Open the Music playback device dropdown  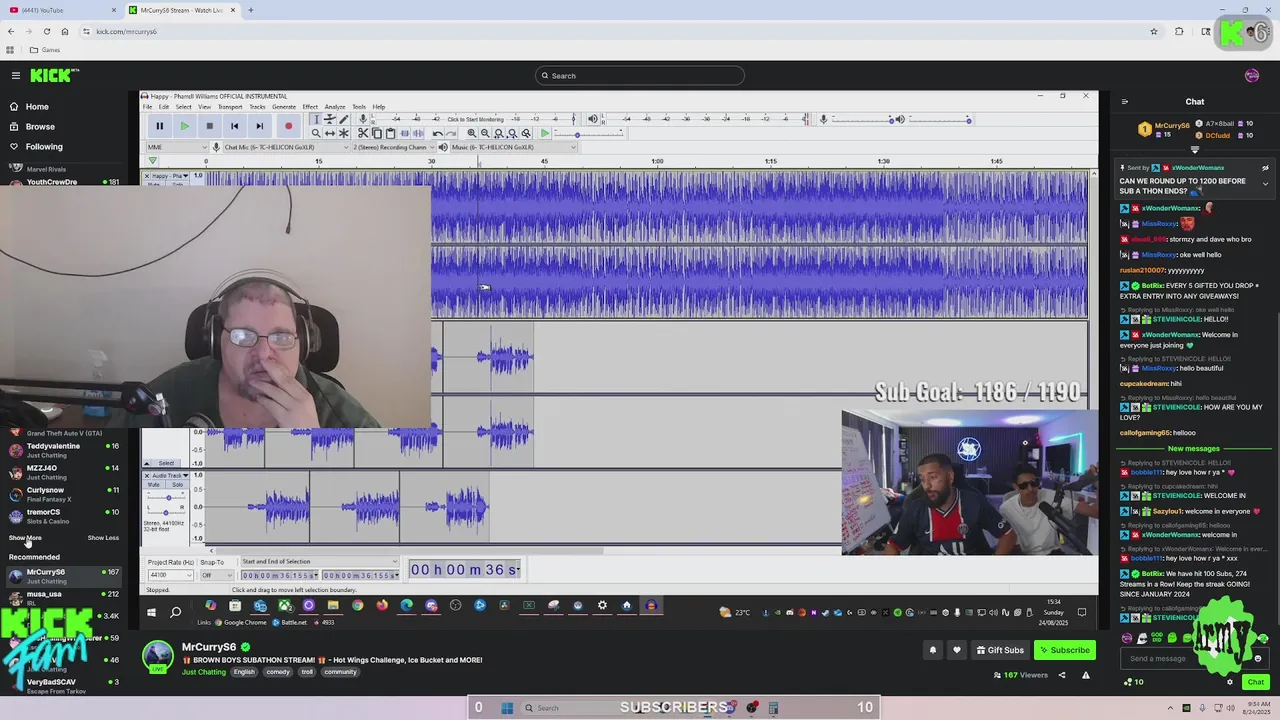[514, 147]
